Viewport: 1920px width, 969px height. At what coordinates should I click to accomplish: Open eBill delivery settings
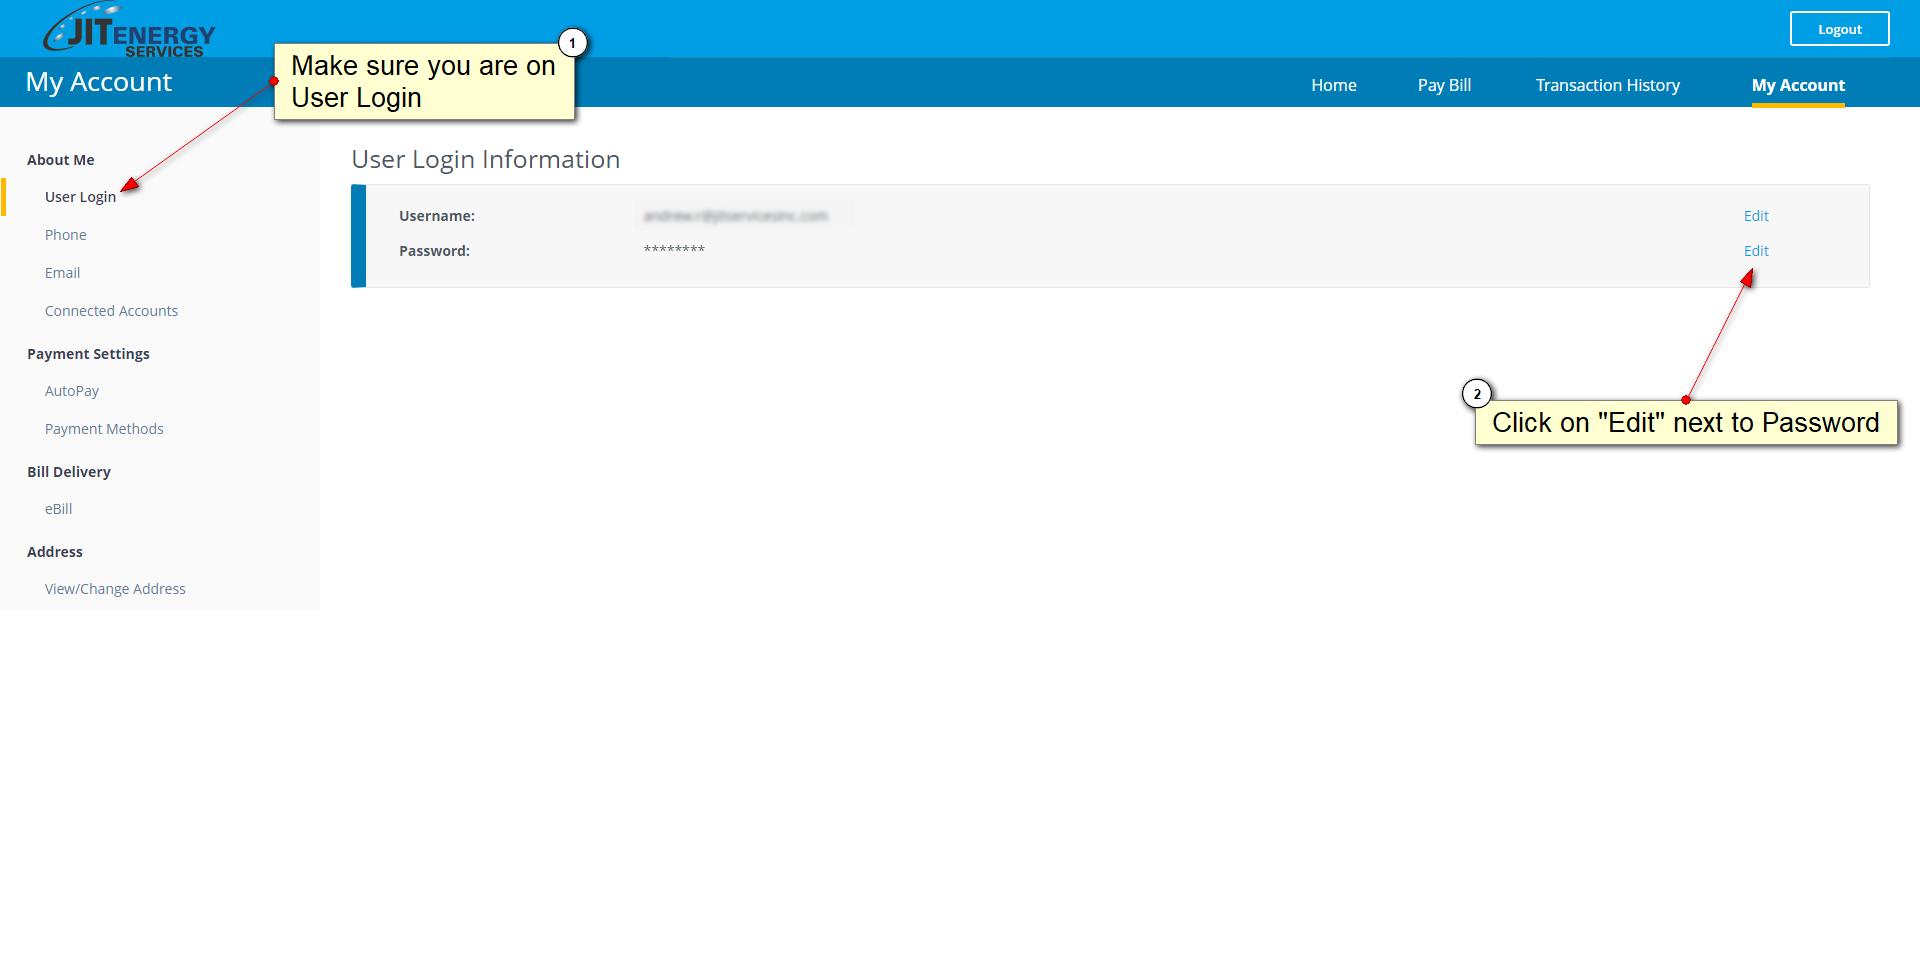[58, 509]
